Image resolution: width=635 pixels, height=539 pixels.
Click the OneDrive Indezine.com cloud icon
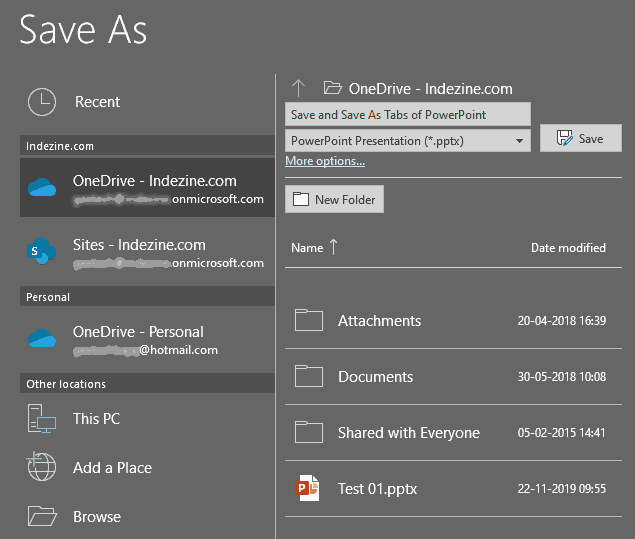42,187
